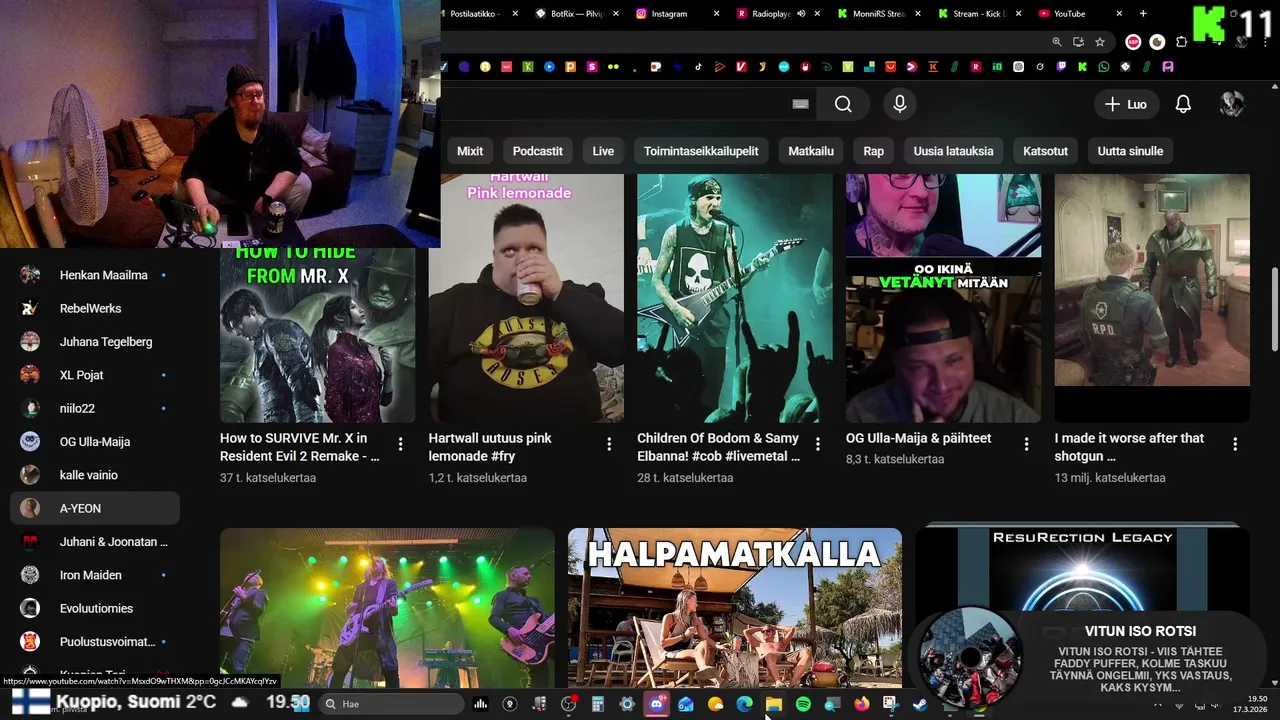Open the ABP adblock extension icon

click(x=1133, y=42)
